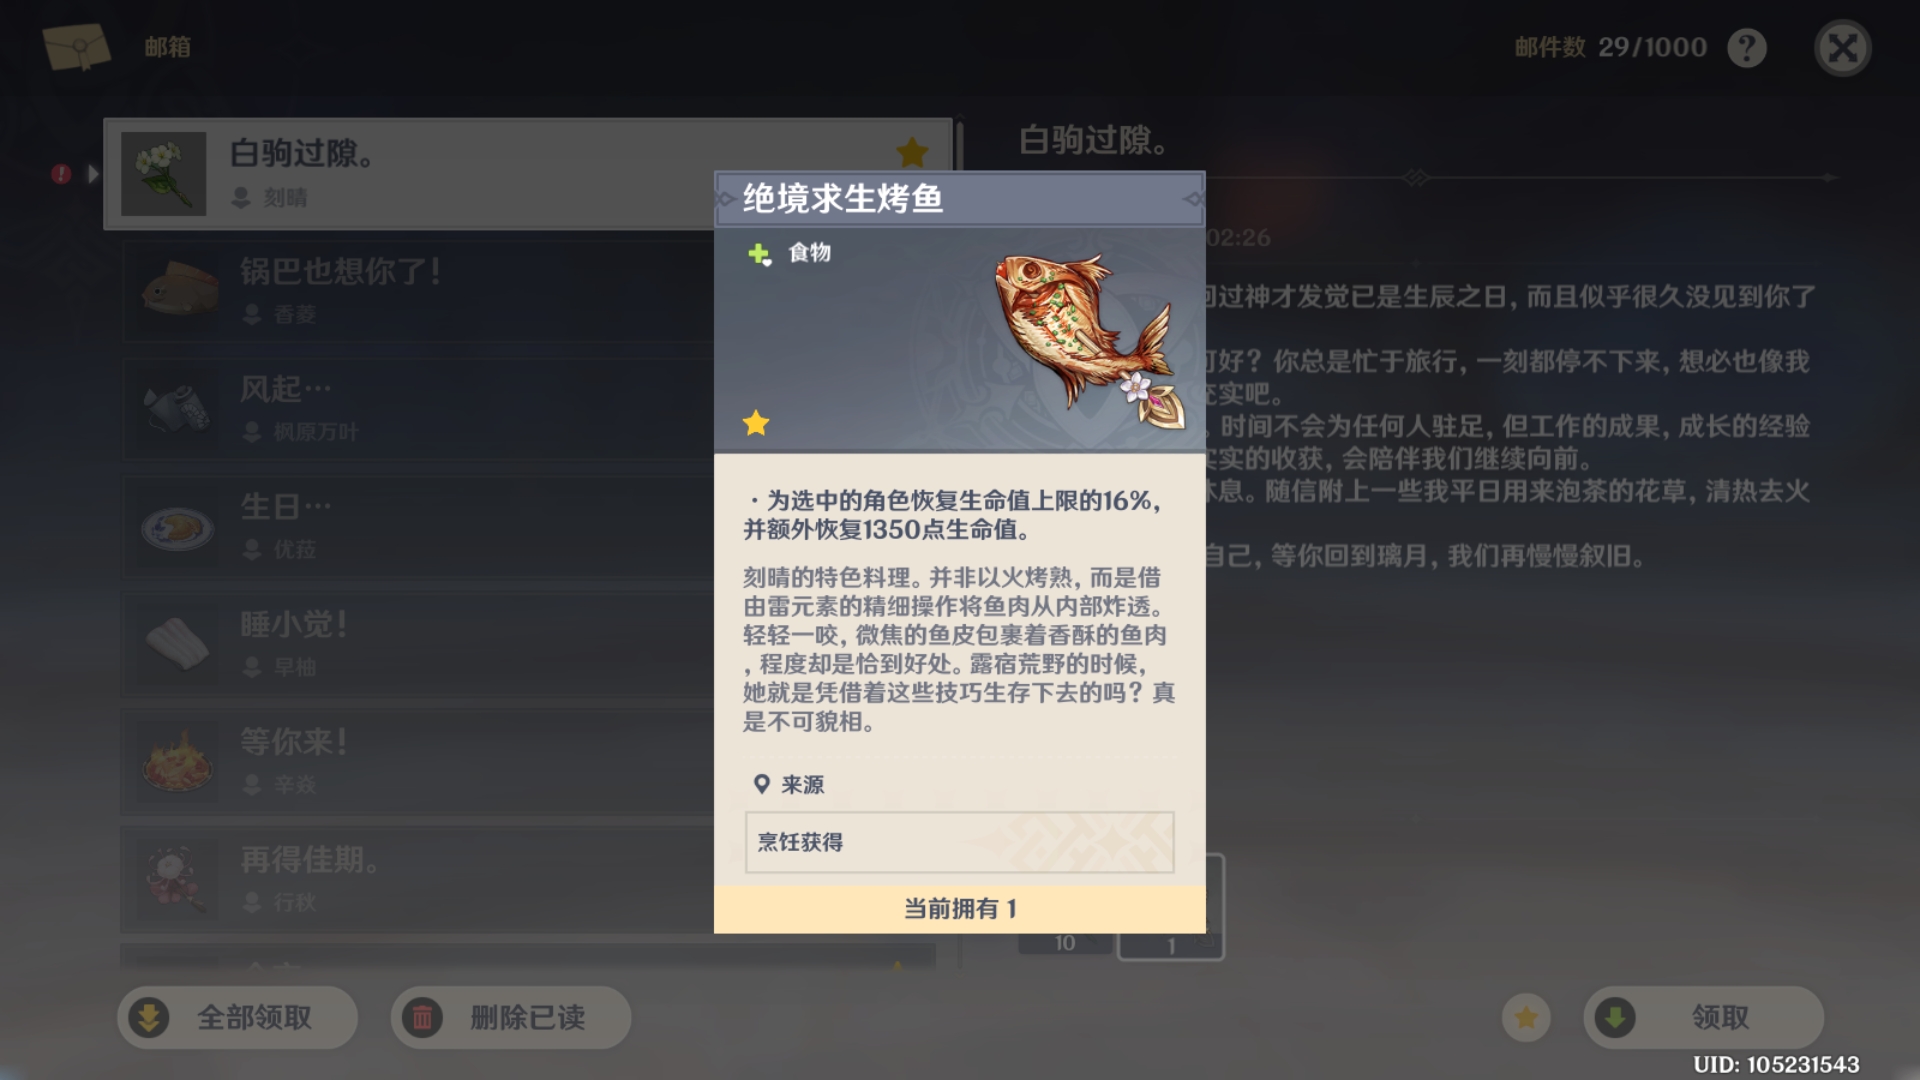Close the mailbox with X button
Screen dimensions: 1920x1080
[x=1842, y=48]
